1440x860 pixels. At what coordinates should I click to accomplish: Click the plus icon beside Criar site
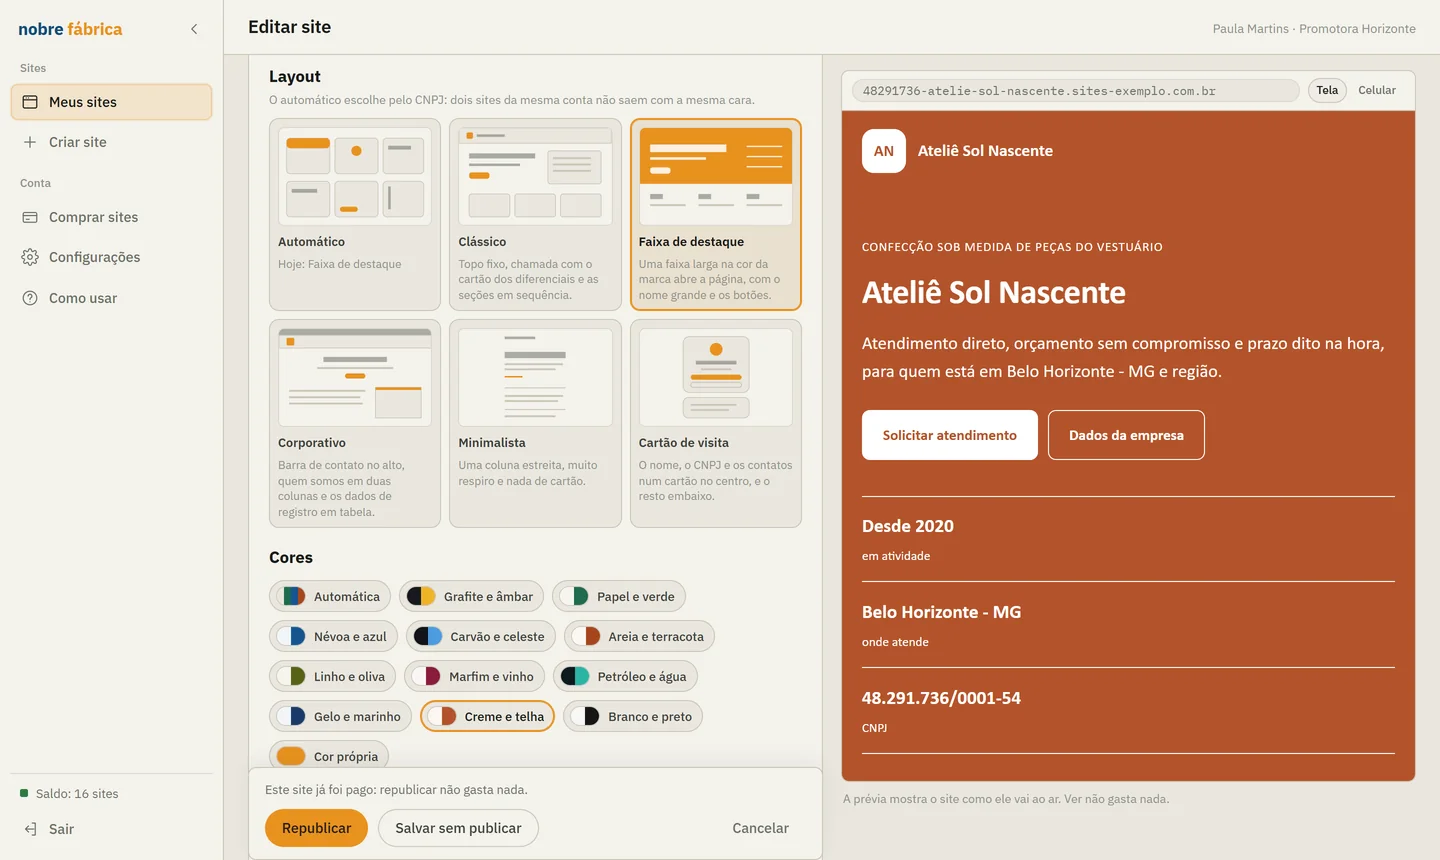click(30, 142)
